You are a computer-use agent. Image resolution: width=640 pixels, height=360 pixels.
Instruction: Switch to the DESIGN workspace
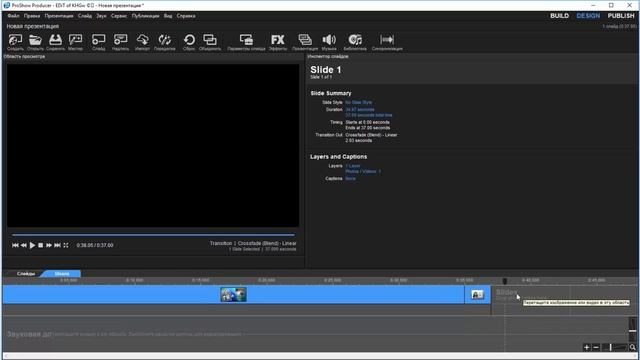coord(588,16)
